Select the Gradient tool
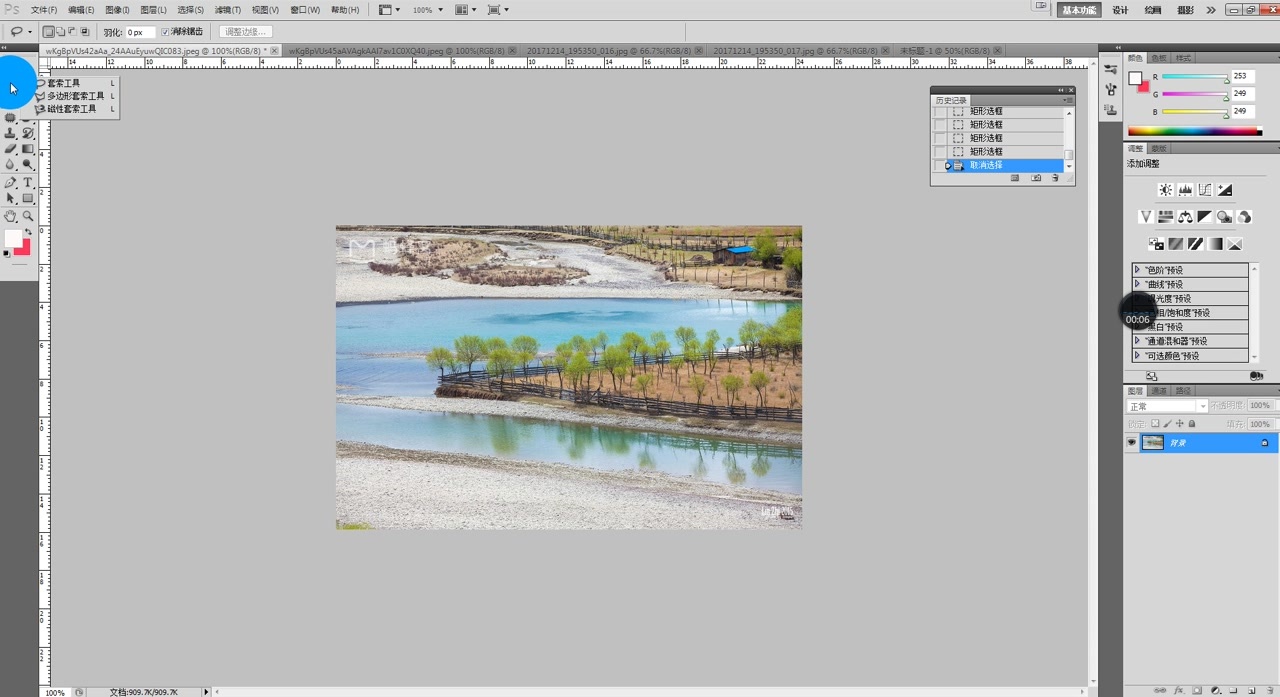Screen dimensions: 1280x697 pos(28,149)
